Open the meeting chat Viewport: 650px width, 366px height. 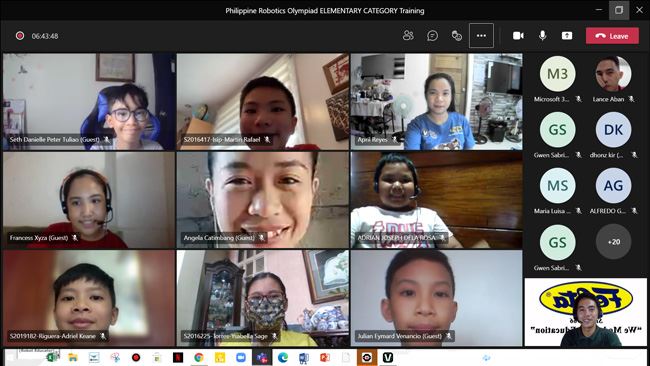432,36
